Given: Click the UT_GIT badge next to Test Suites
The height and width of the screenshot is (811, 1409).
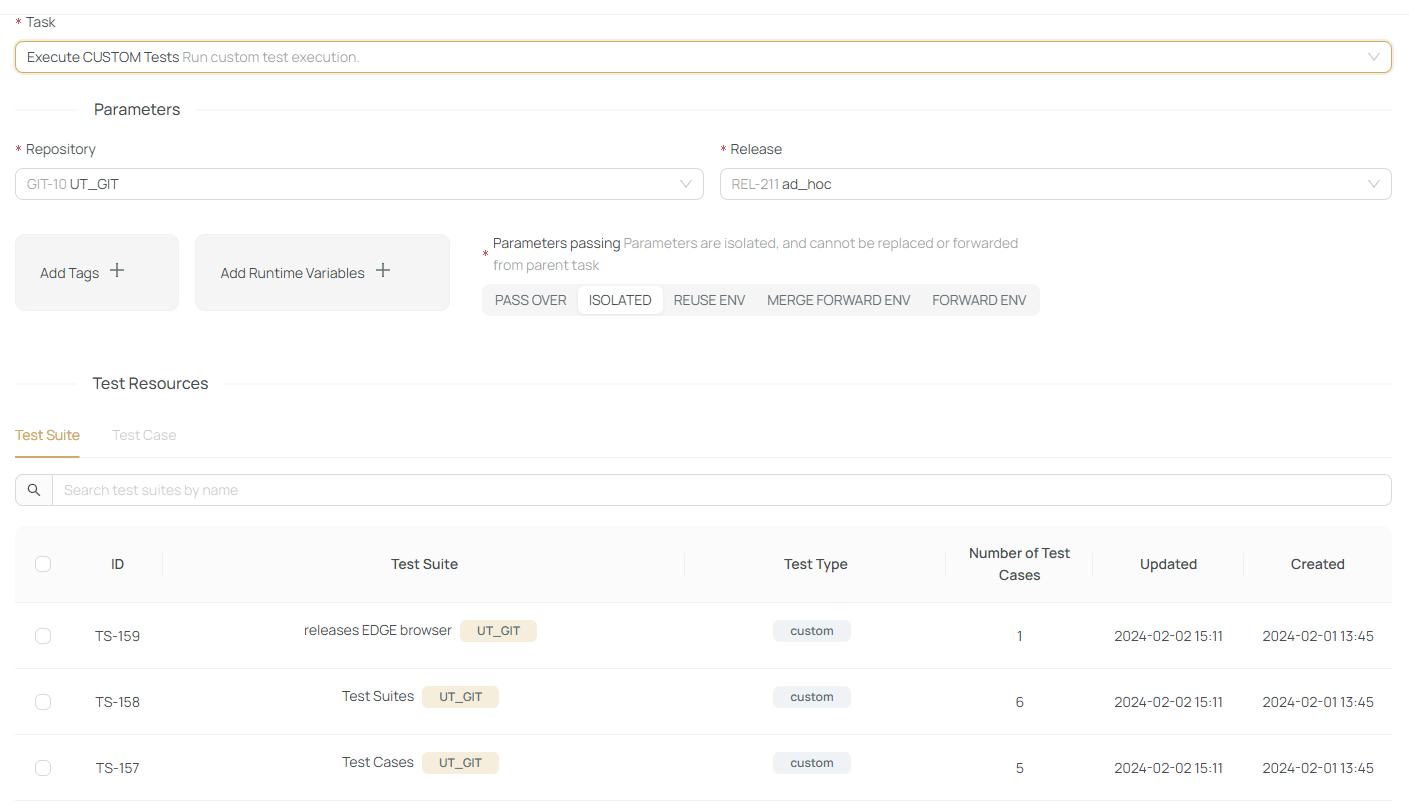Looking at the screenshot, I should point(460,696).
